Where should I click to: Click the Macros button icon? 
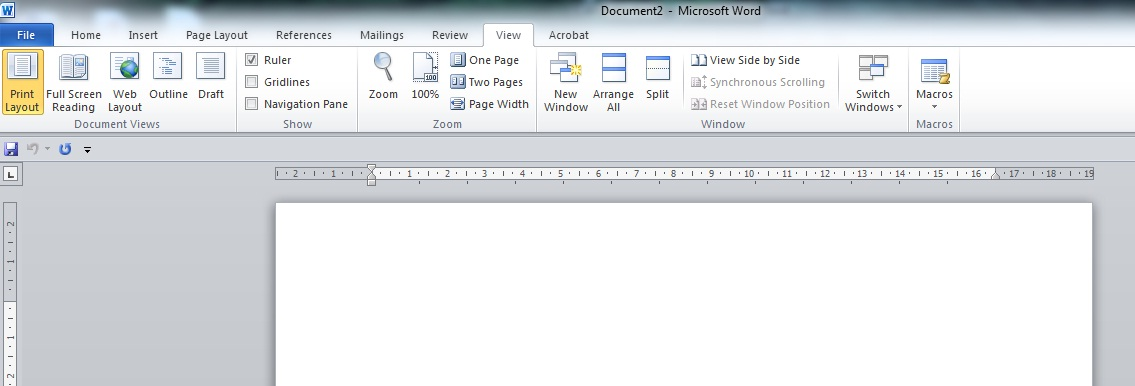[x=934, y=71]
